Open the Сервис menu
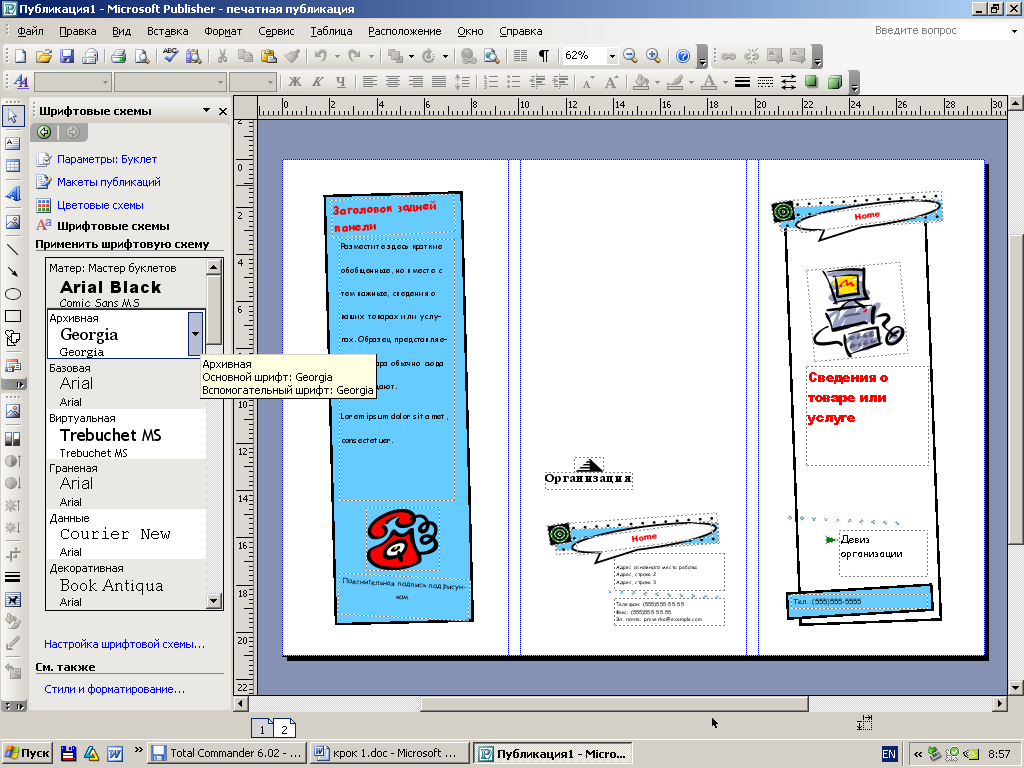 tap(276, 31)
